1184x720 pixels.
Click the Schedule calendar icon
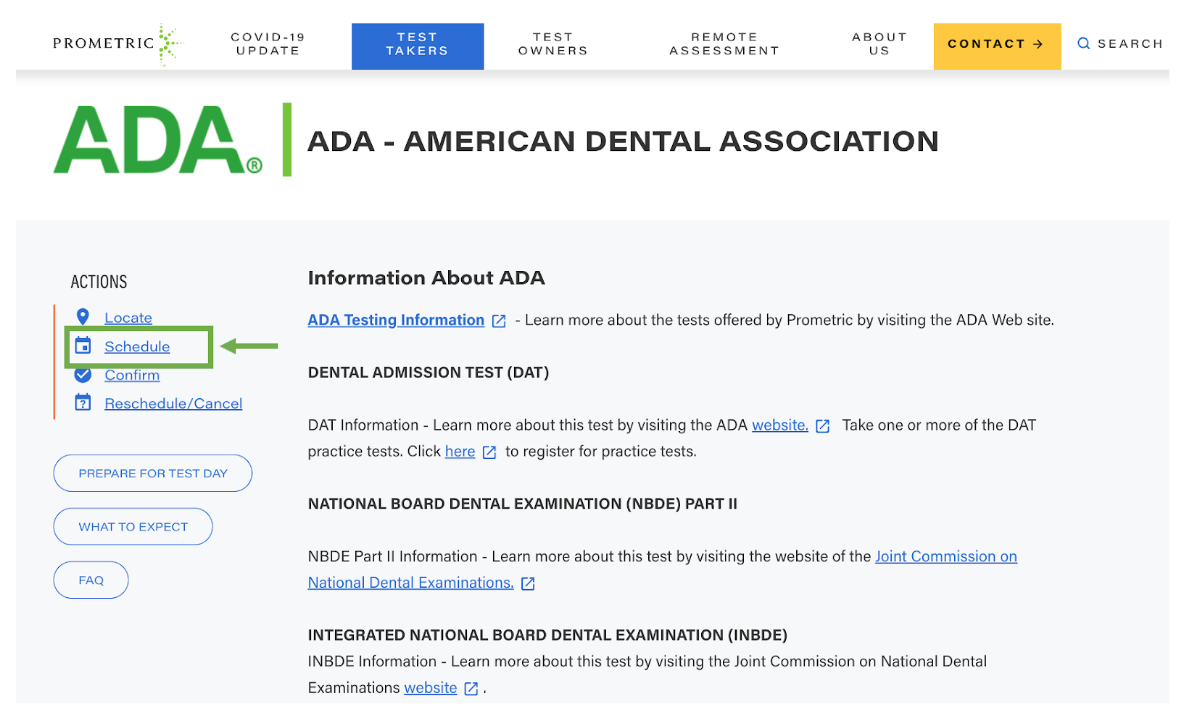point(83,346)
